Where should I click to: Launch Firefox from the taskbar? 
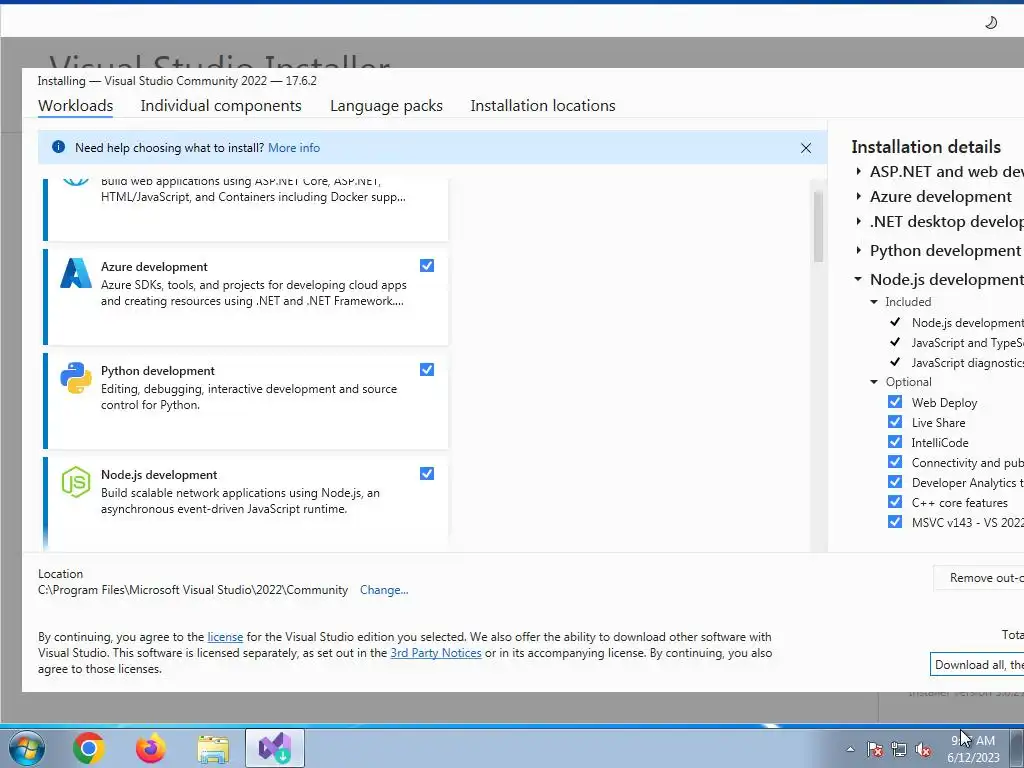pyautogui.click(x=151, y=748)
